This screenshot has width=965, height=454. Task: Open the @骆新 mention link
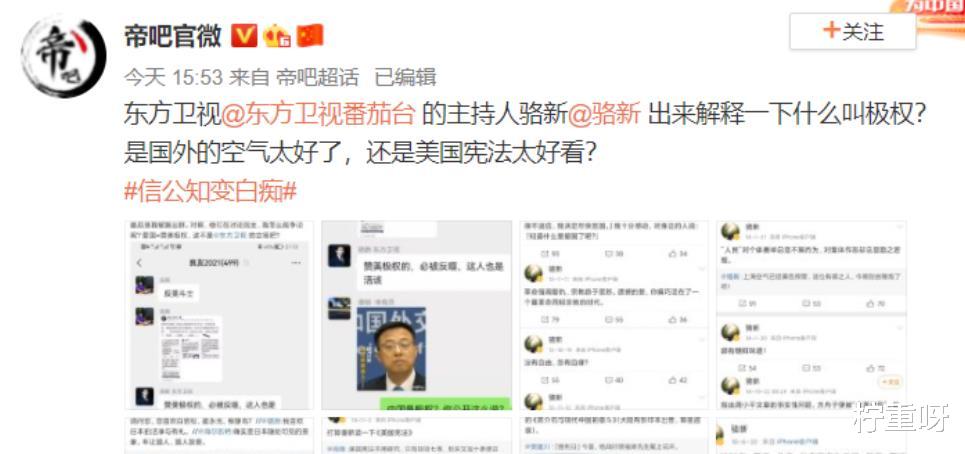point(603,114)
